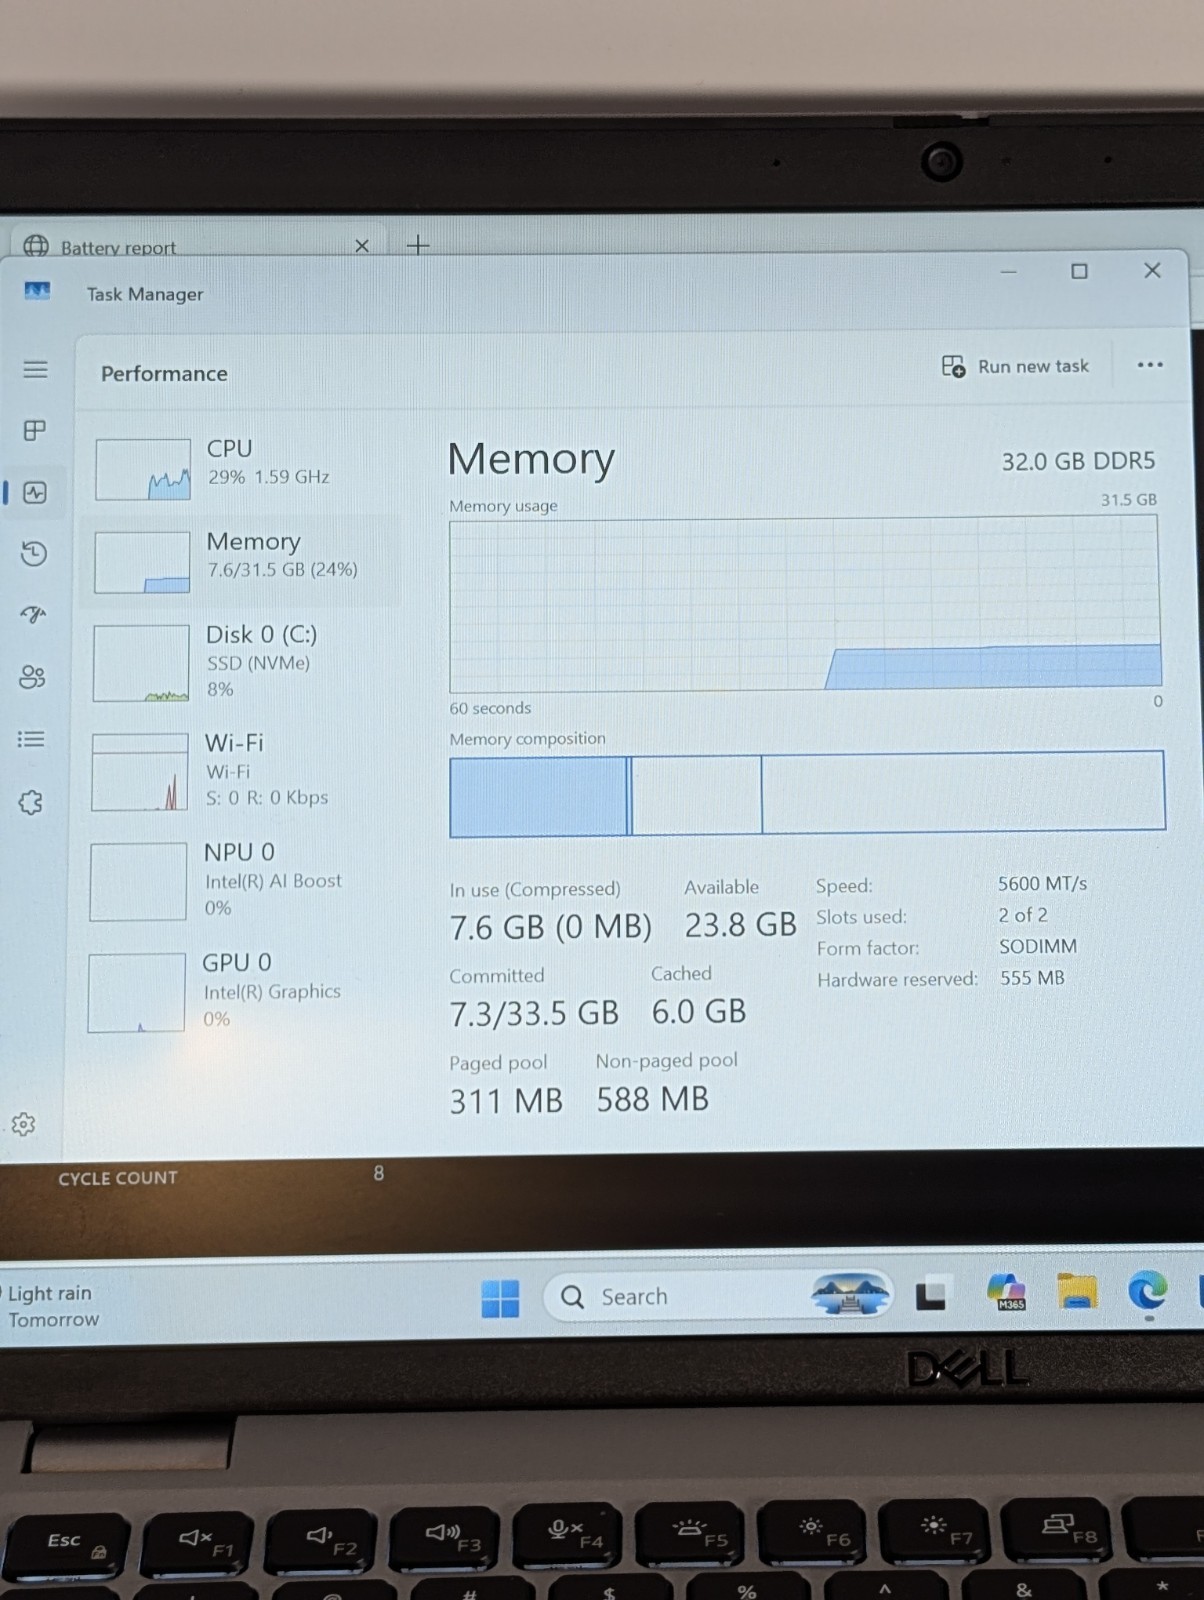
Task: Open the Users page icon
Action: (x=32, y=677)
